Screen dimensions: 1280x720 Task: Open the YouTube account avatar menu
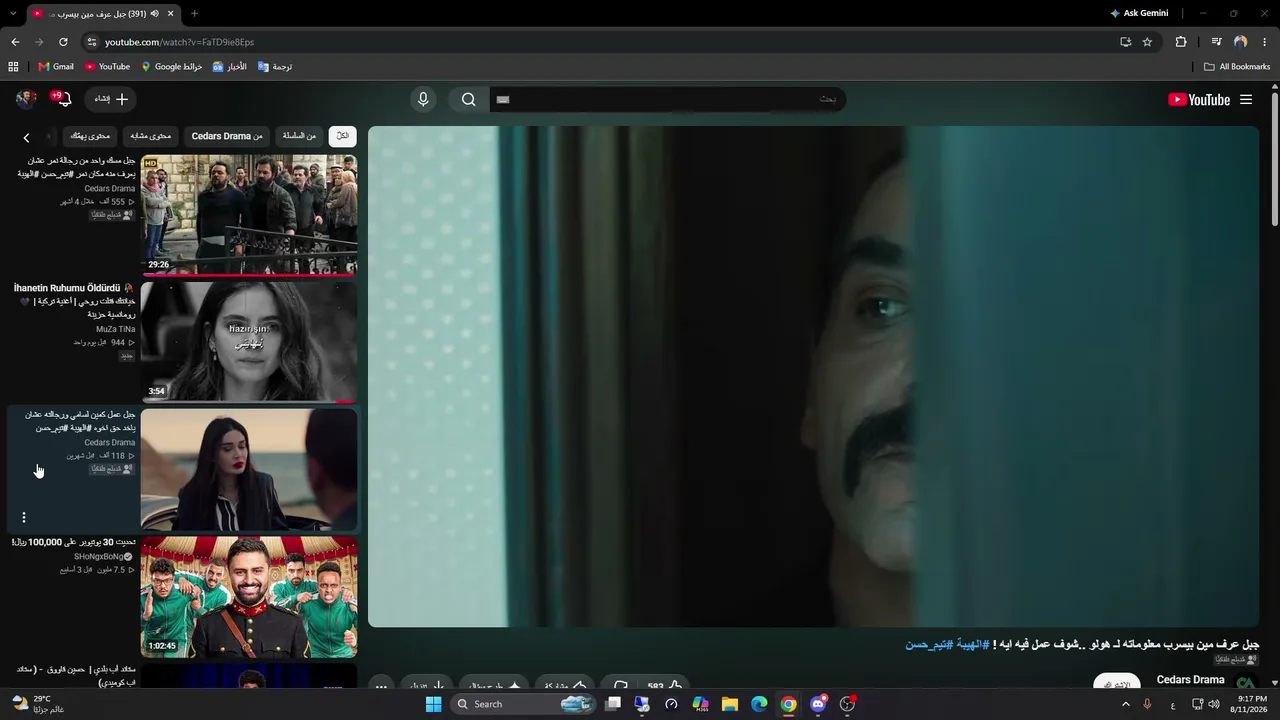coord(27,99)
